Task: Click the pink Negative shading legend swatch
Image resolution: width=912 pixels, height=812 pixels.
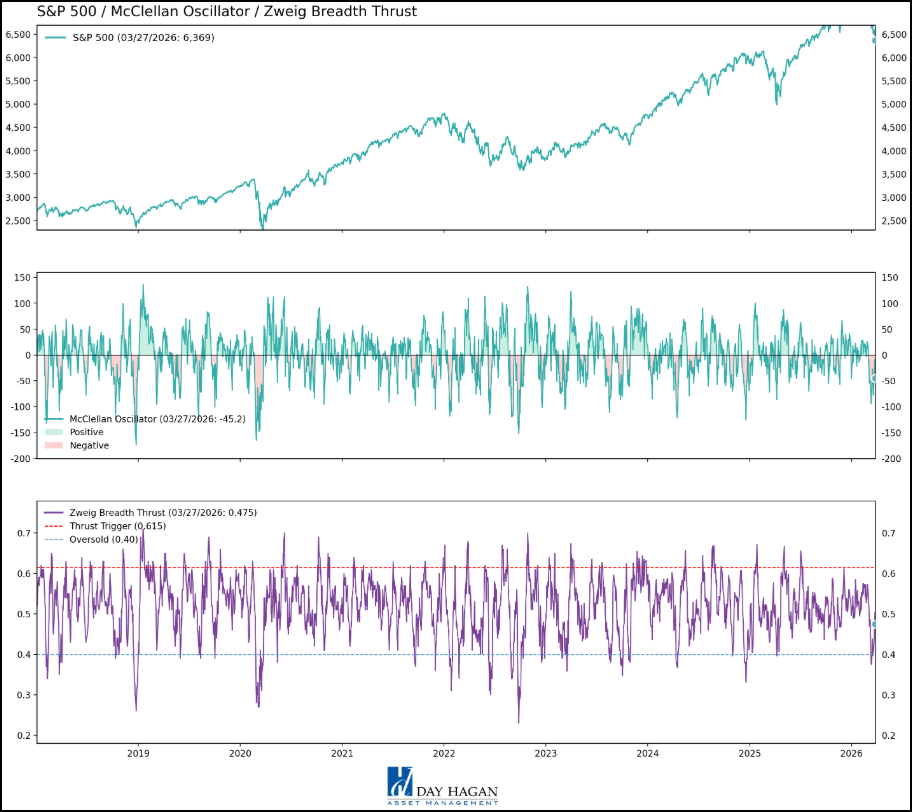Action: tap(52, 445)
